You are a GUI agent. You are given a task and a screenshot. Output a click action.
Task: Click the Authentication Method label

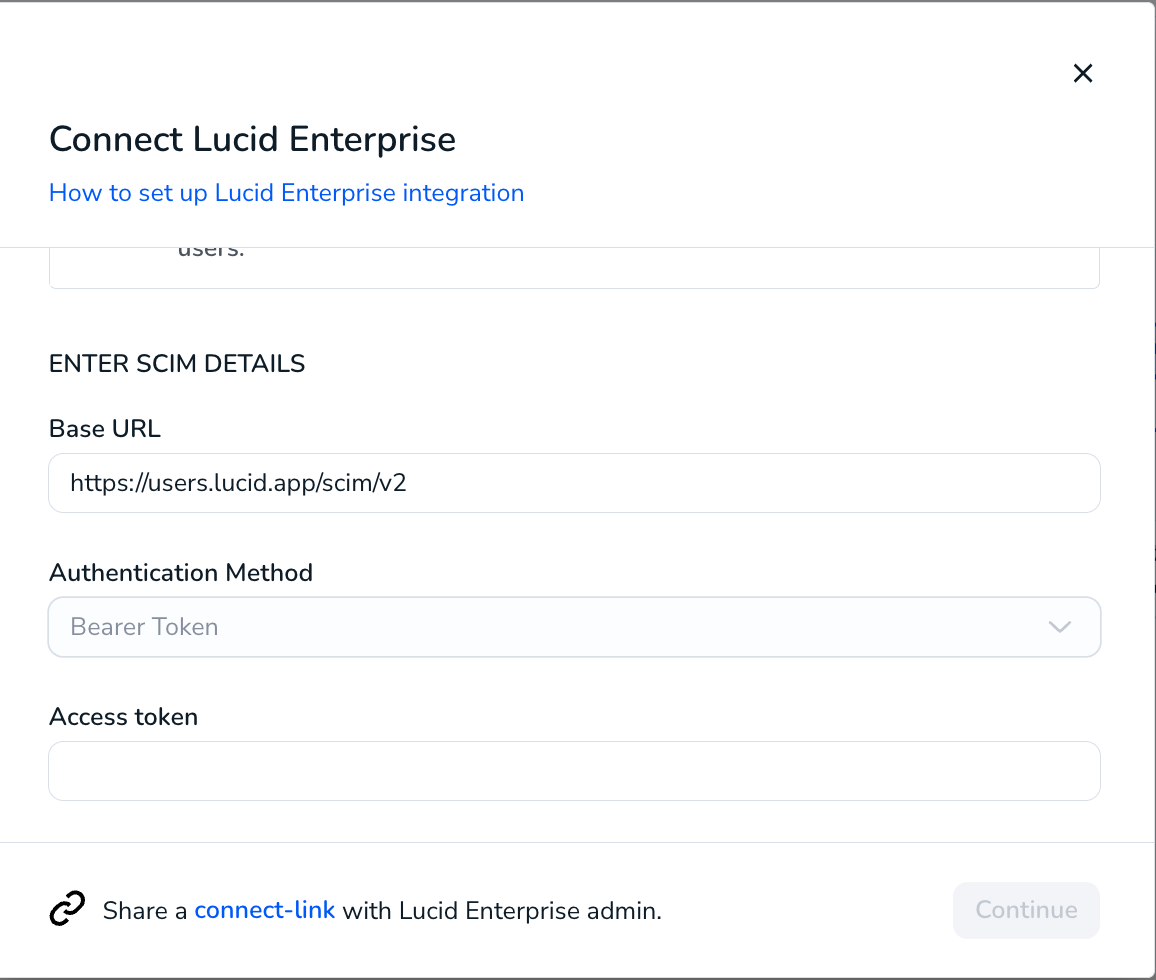[x=181, y=573]
